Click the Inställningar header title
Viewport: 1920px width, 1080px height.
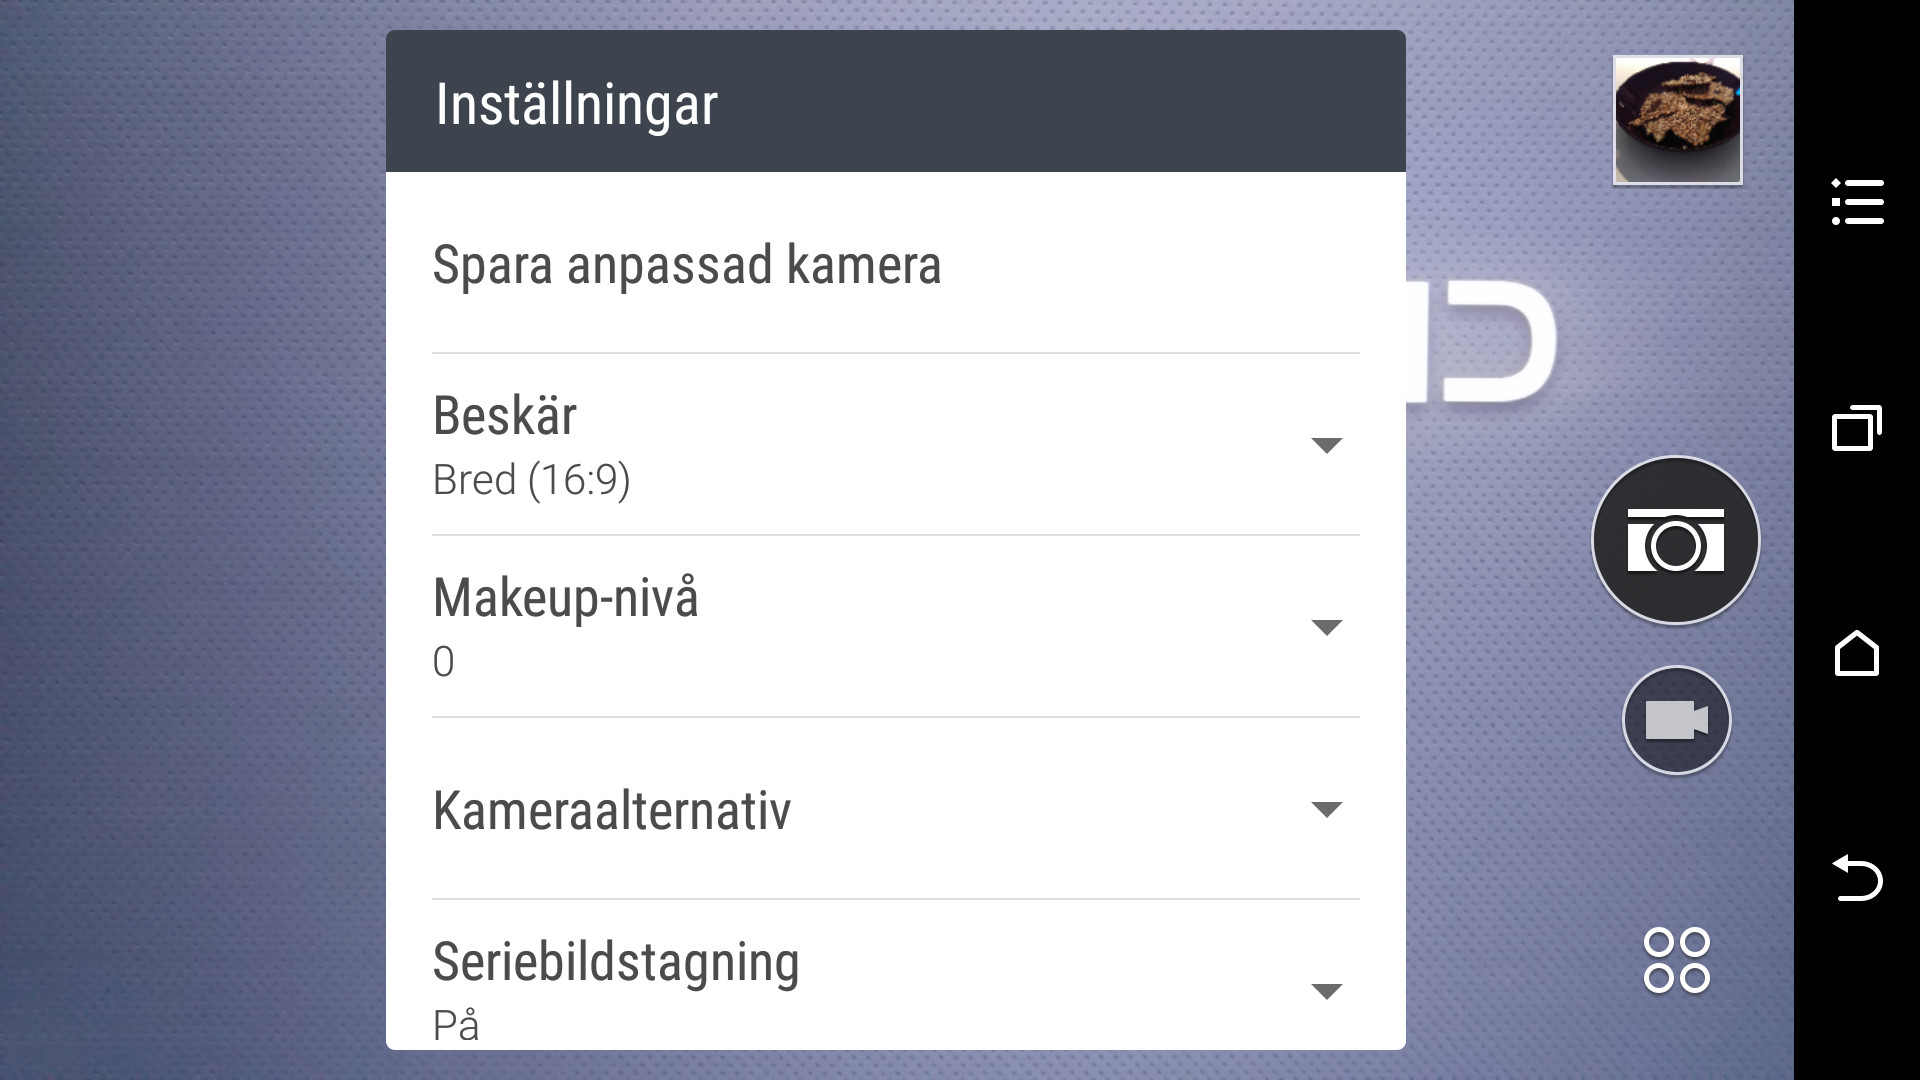pyautogui.click(x=576, y=104)
